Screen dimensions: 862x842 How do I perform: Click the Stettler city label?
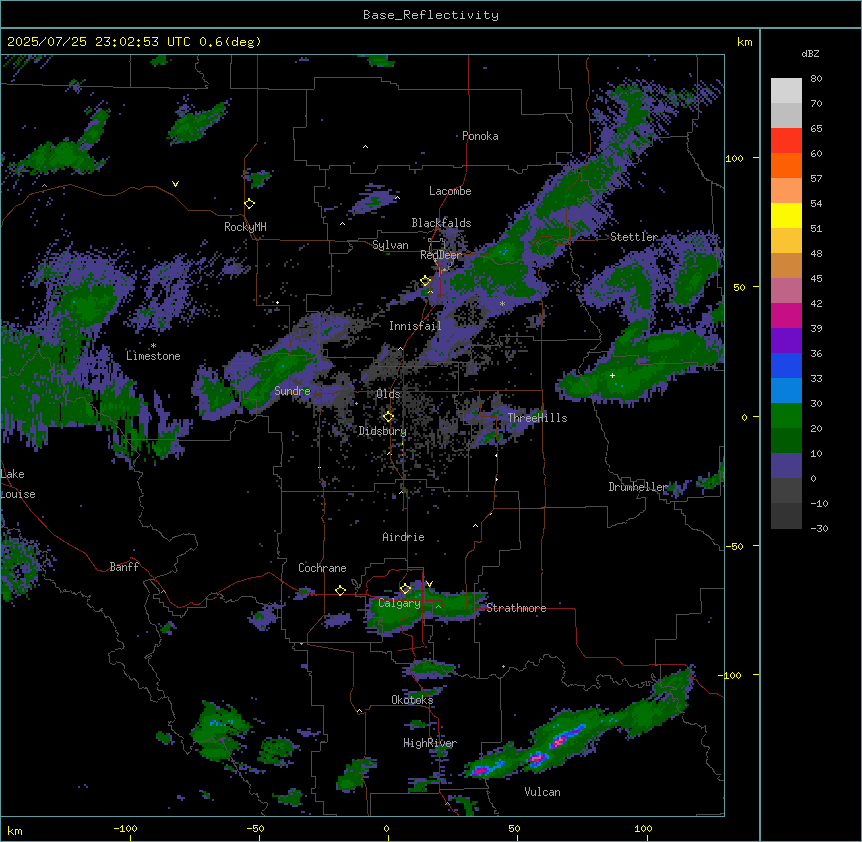point(634,237)
